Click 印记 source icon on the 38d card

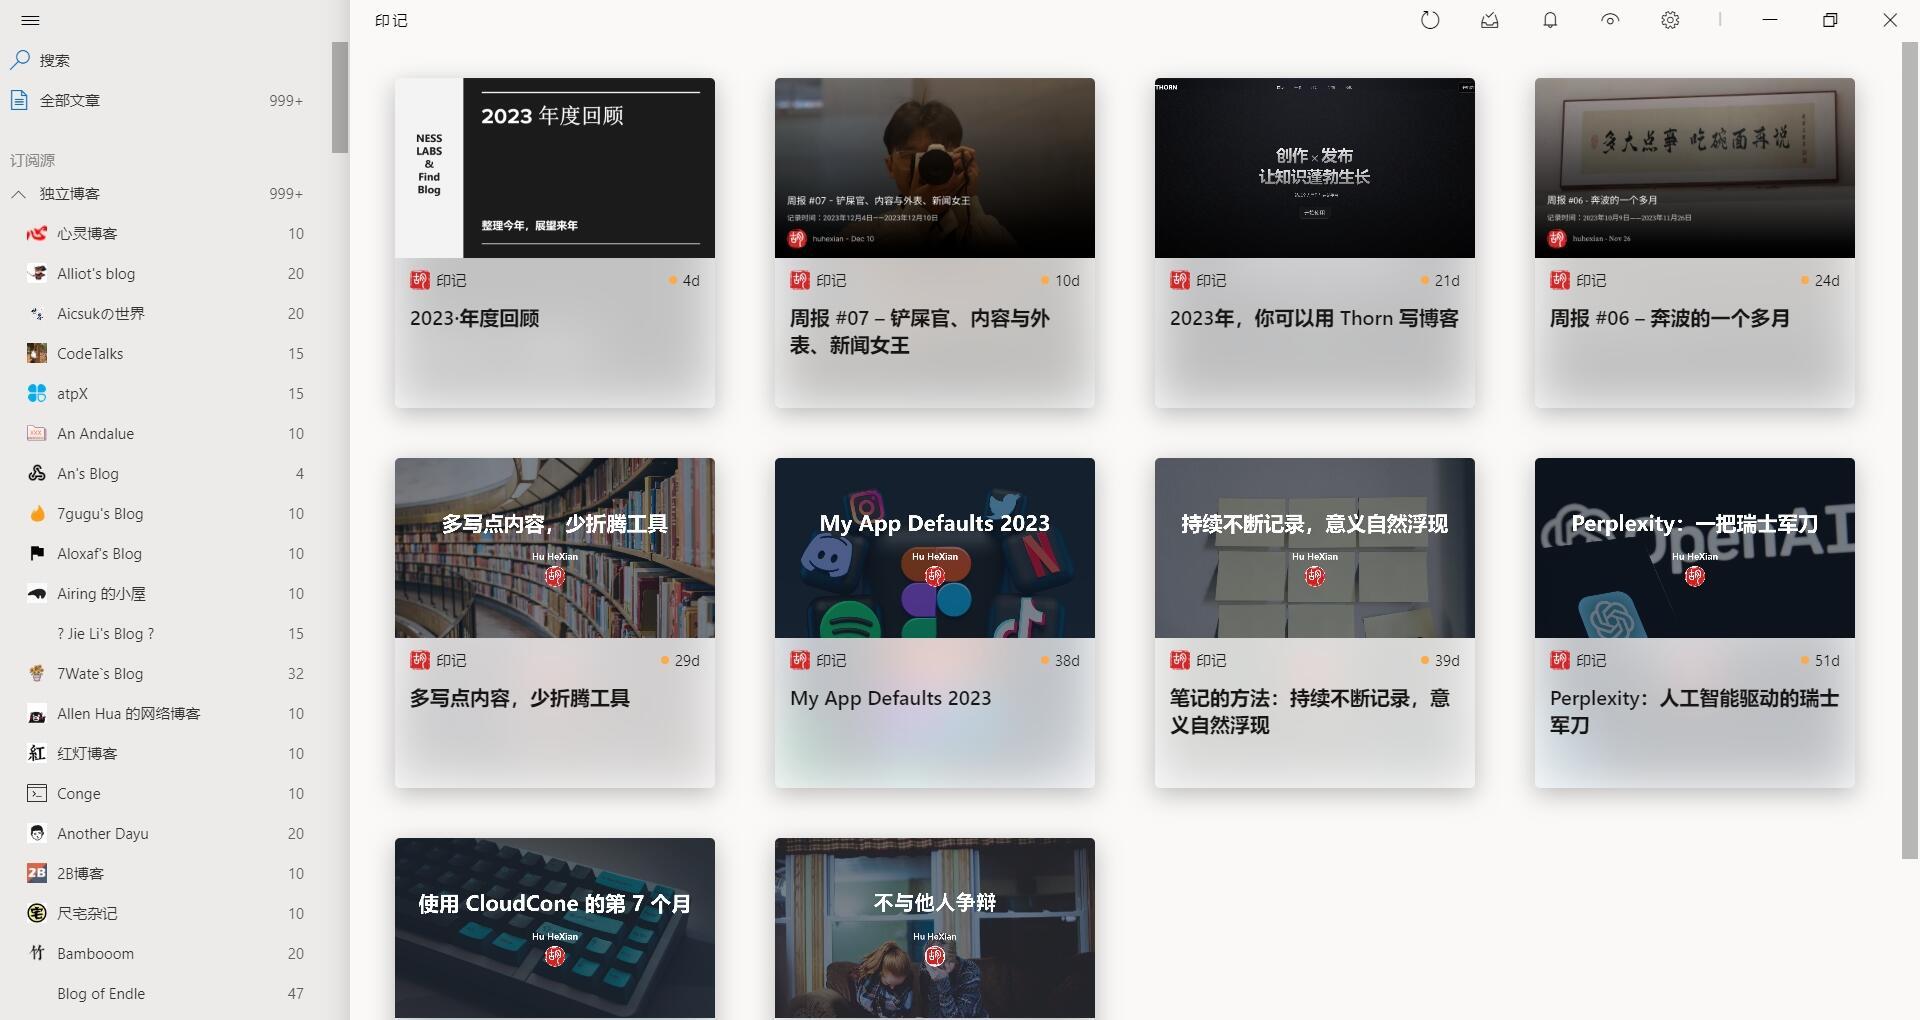(x=800, y=661)
